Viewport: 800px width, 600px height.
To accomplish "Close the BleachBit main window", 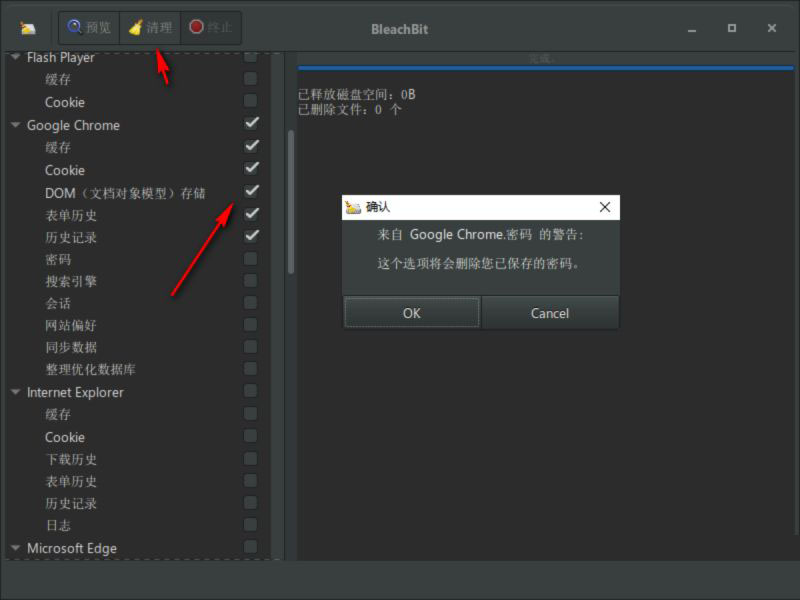I will (771, 28).
